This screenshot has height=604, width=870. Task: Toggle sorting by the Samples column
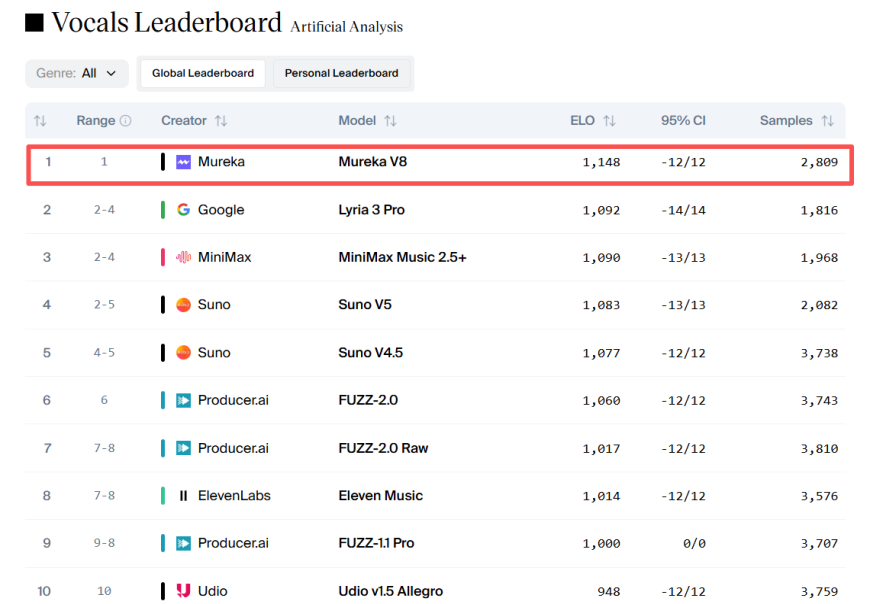point(827,121)
